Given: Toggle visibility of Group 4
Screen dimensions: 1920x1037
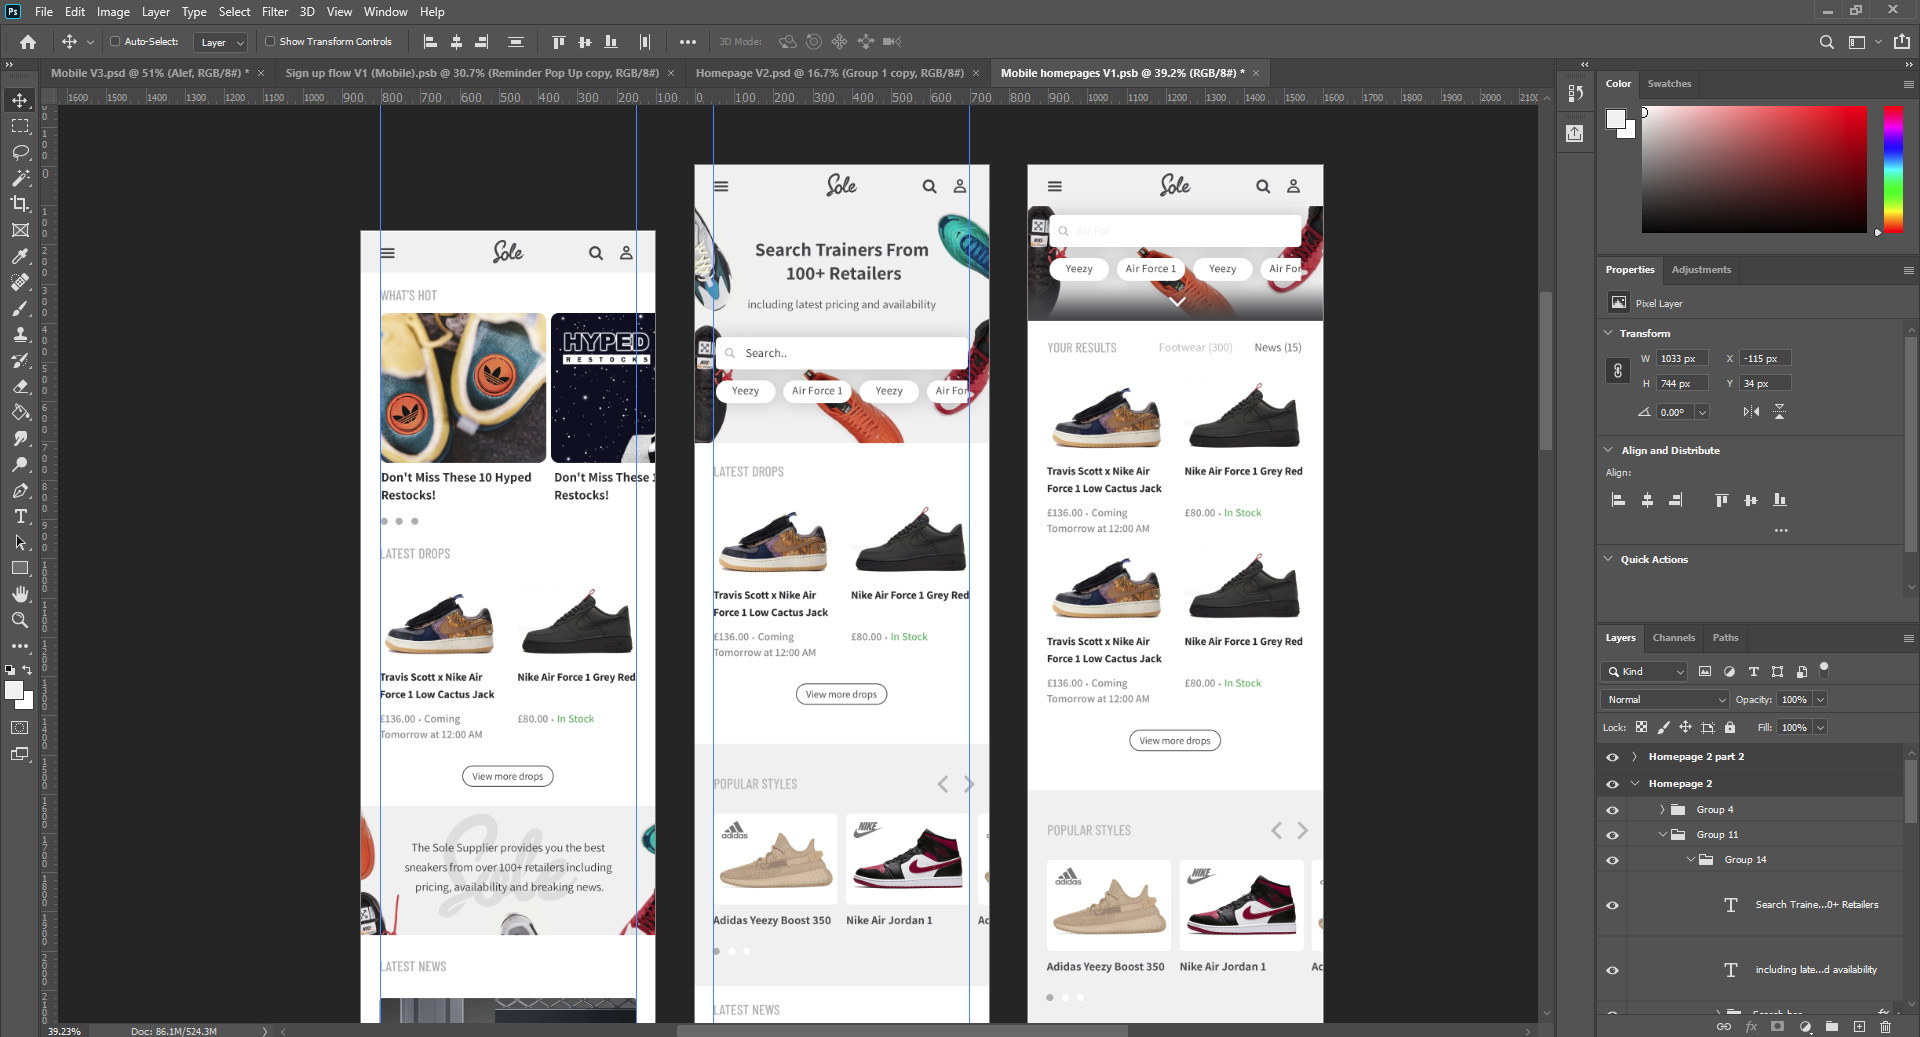Looking at the screenshot, I should tap(1612, 810).
